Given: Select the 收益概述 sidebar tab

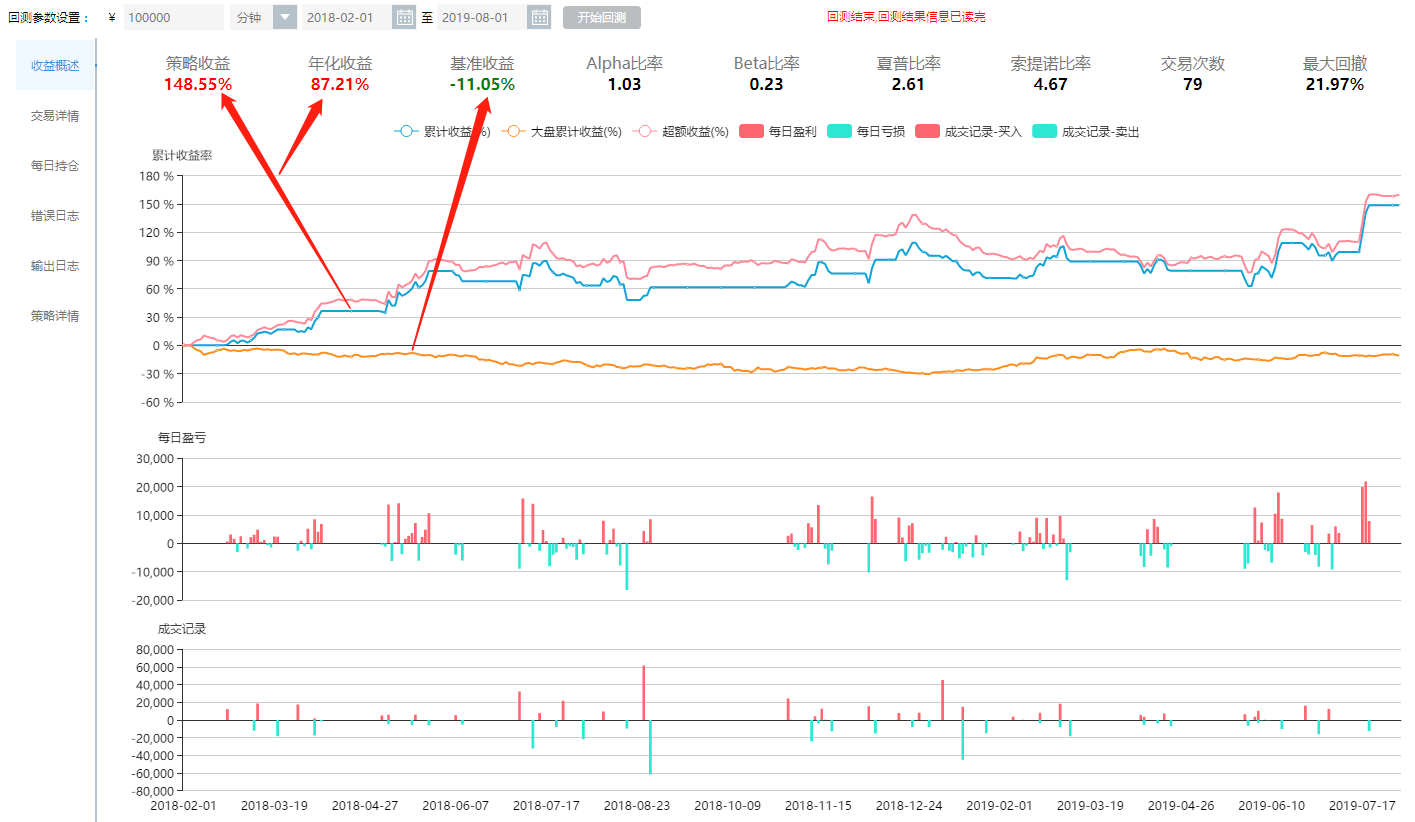Looking at the screenshot, I should (x=55, y=66).
